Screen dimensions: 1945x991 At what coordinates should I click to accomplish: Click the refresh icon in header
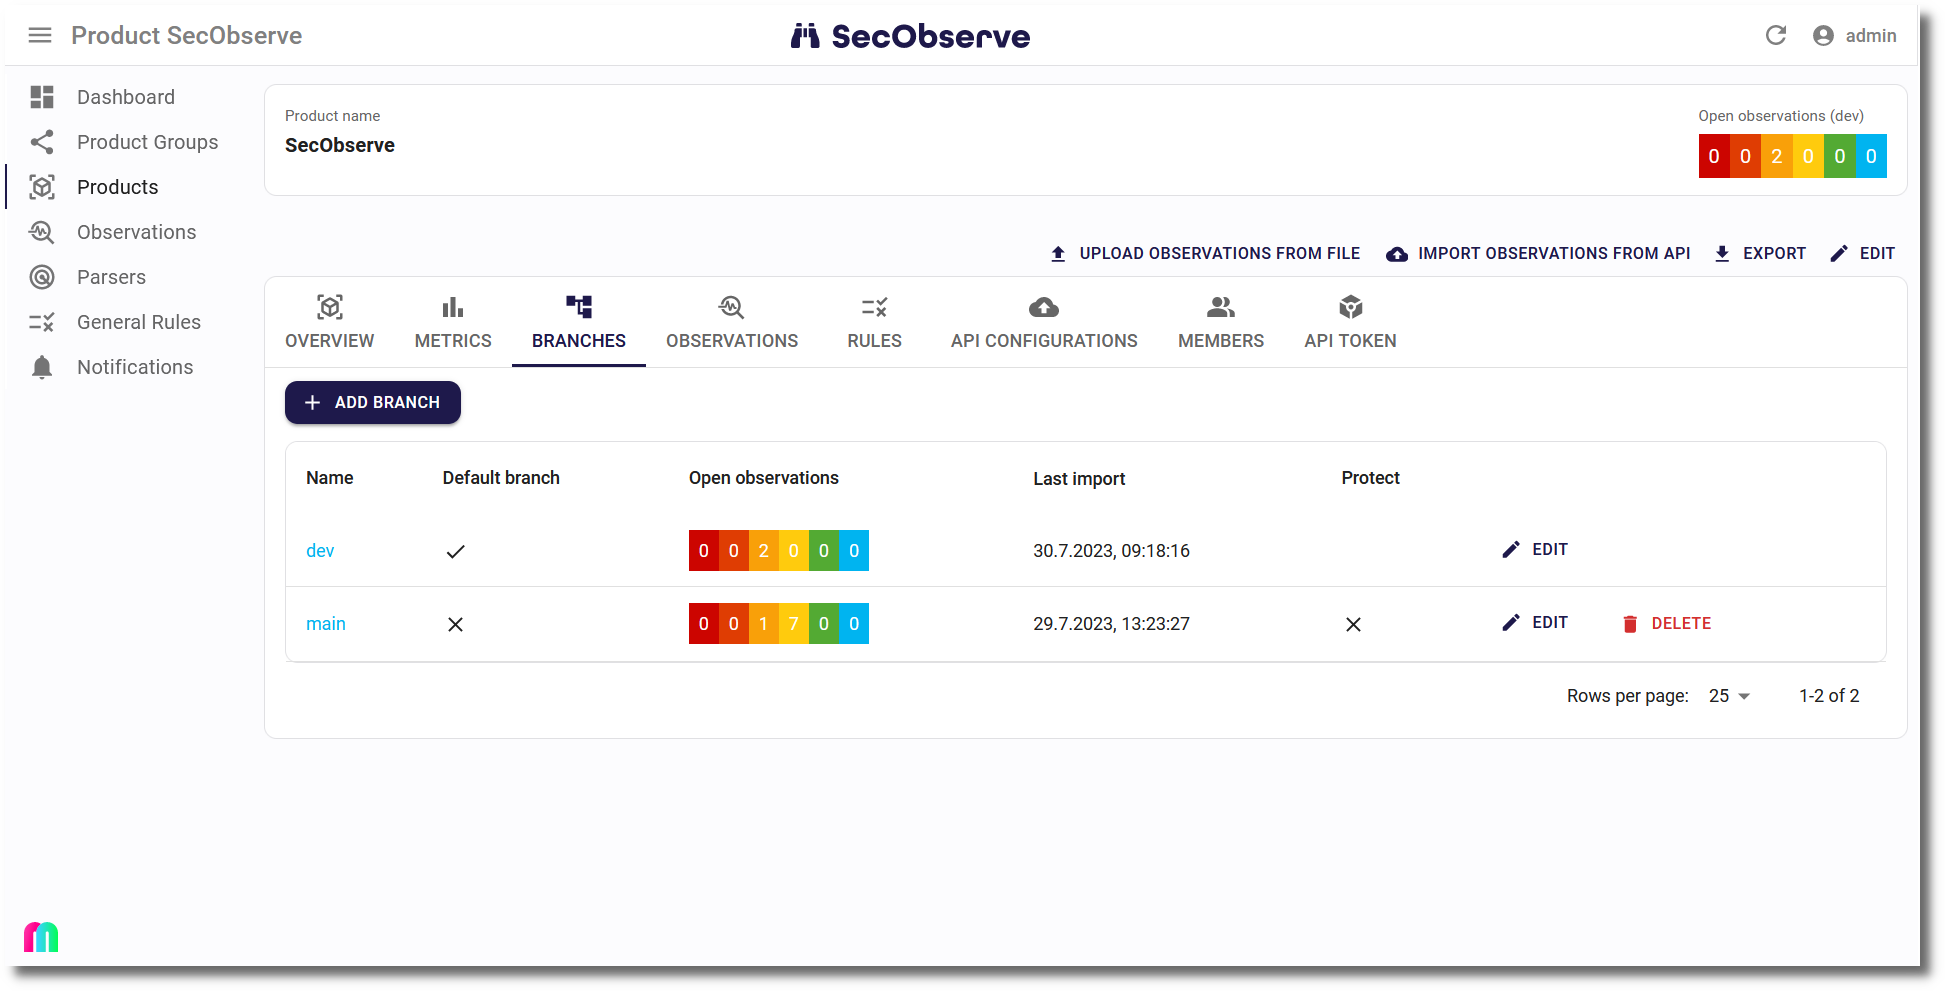1775,36
